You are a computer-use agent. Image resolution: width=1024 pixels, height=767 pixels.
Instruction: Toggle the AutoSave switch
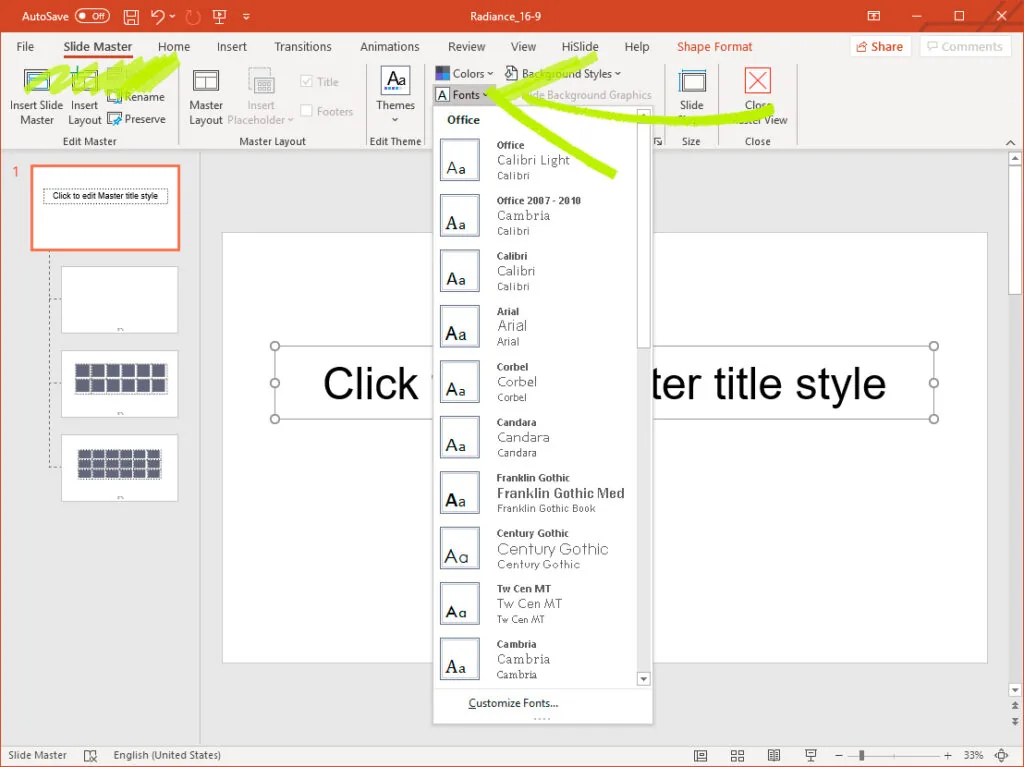coord(92,16)
